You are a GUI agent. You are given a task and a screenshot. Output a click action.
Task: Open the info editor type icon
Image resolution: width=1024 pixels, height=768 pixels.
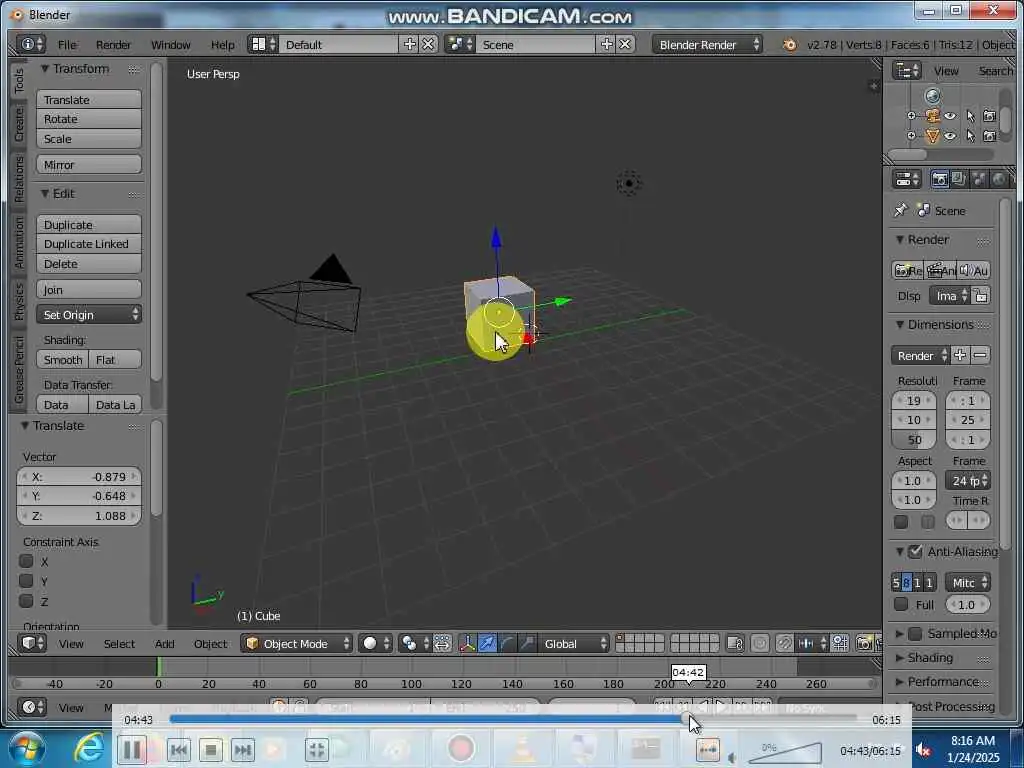click(x=31, y=44)
